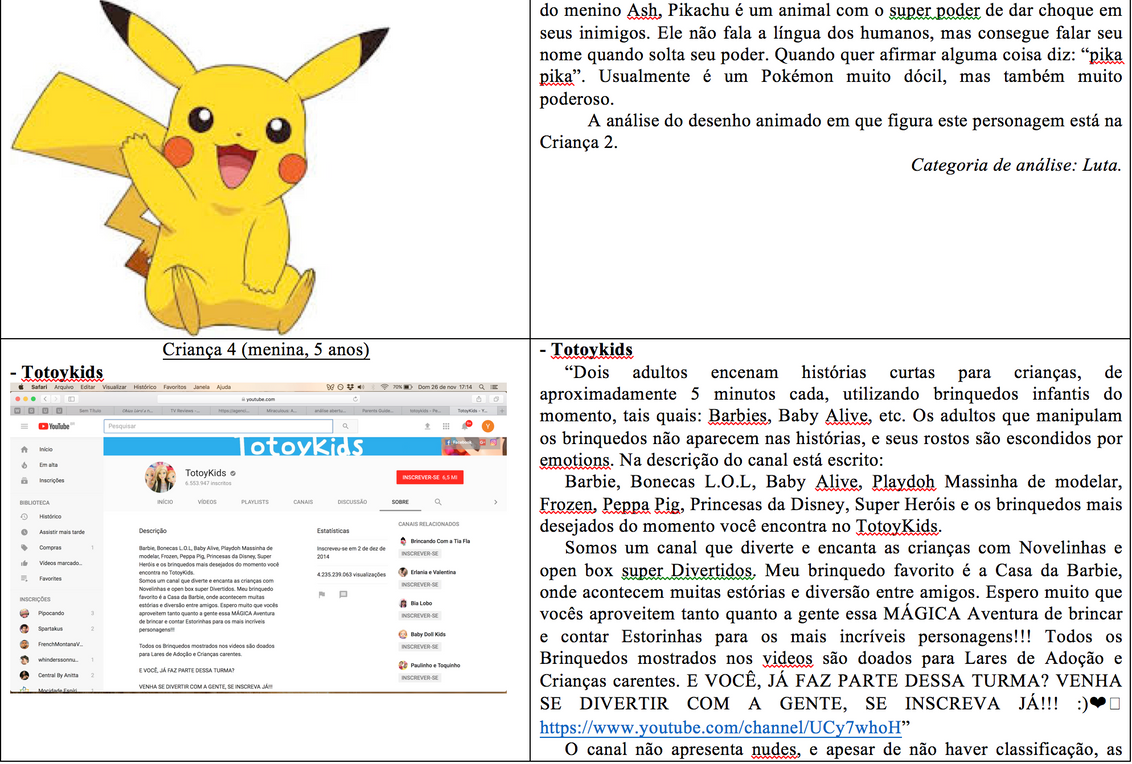The image size is (1132, 764).
Task: Click the Safari share icon
Action: [x=479, y=399]
